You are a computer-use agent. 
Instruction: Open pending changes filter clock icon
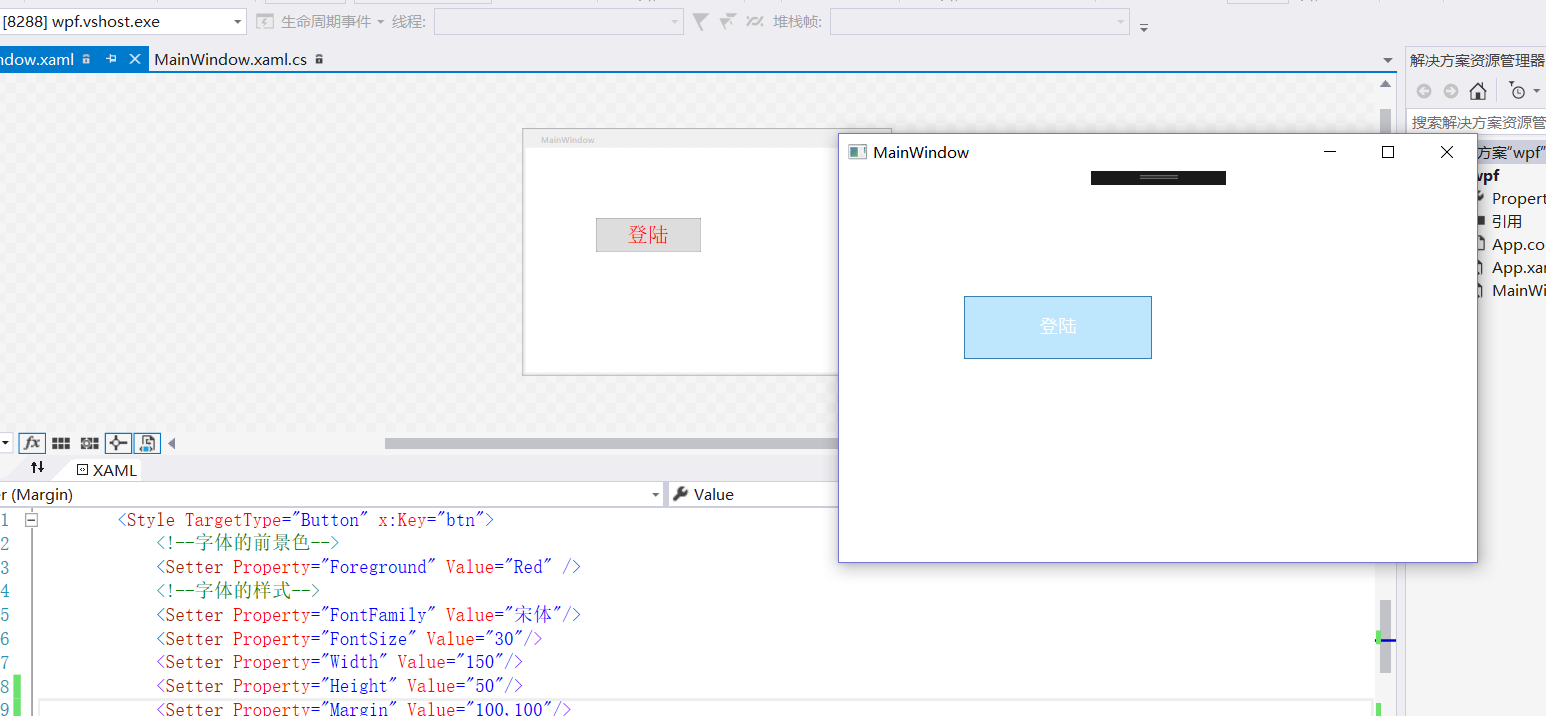(1518, 92)
